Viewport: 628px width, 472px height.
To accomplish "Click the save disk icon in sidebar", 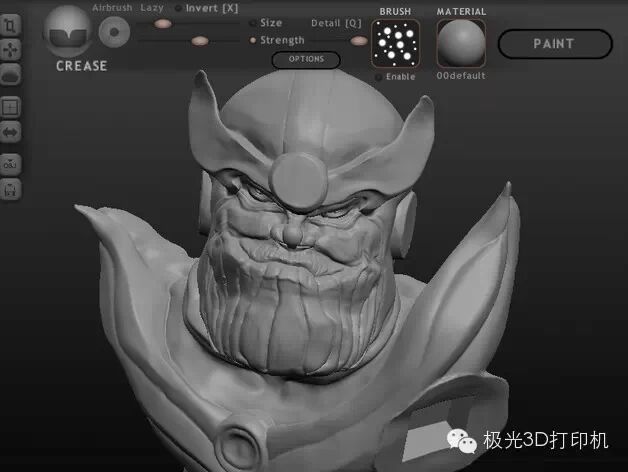I will tap(10, 190).
